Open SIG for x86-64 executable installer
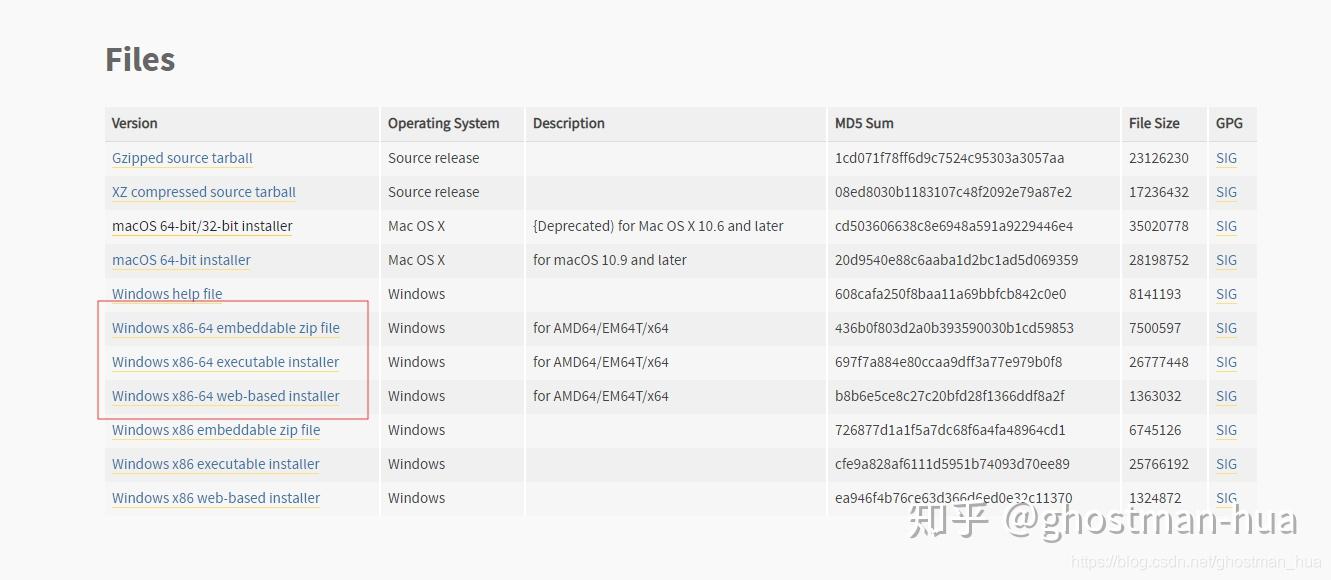 click(x=1226, y=362)
